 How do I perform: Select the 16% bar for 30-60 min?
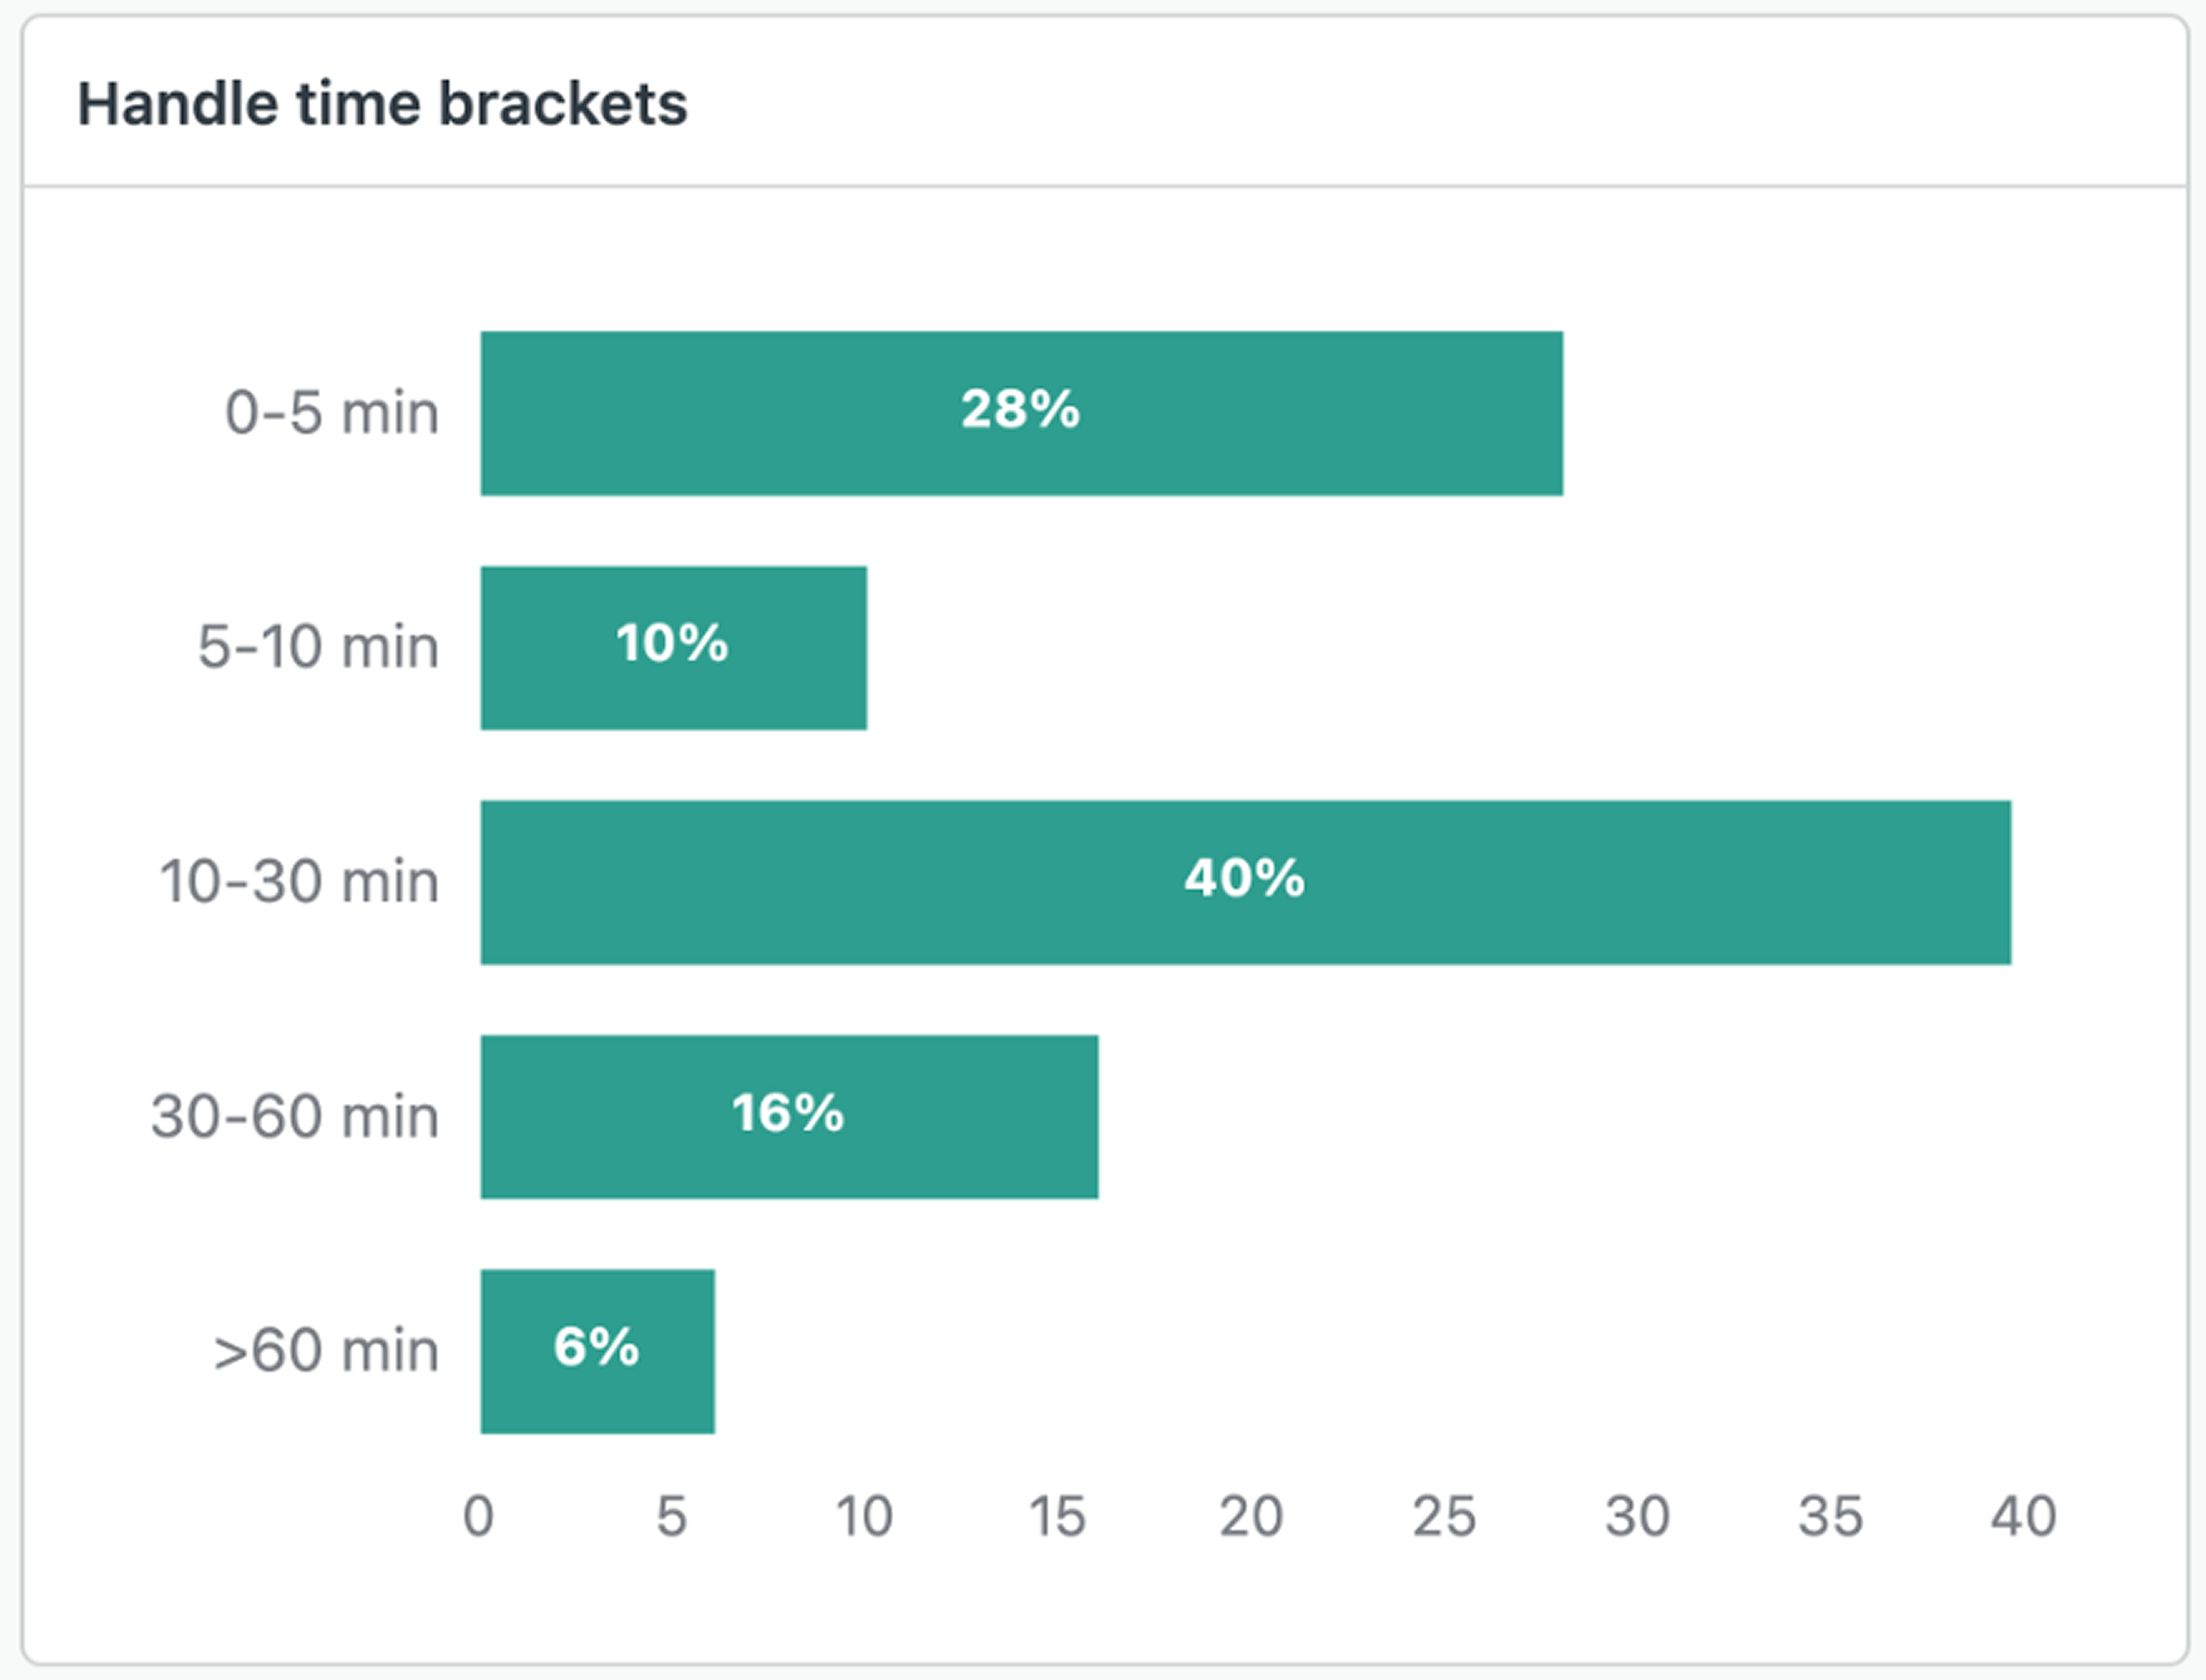(x=789, y=1116)
